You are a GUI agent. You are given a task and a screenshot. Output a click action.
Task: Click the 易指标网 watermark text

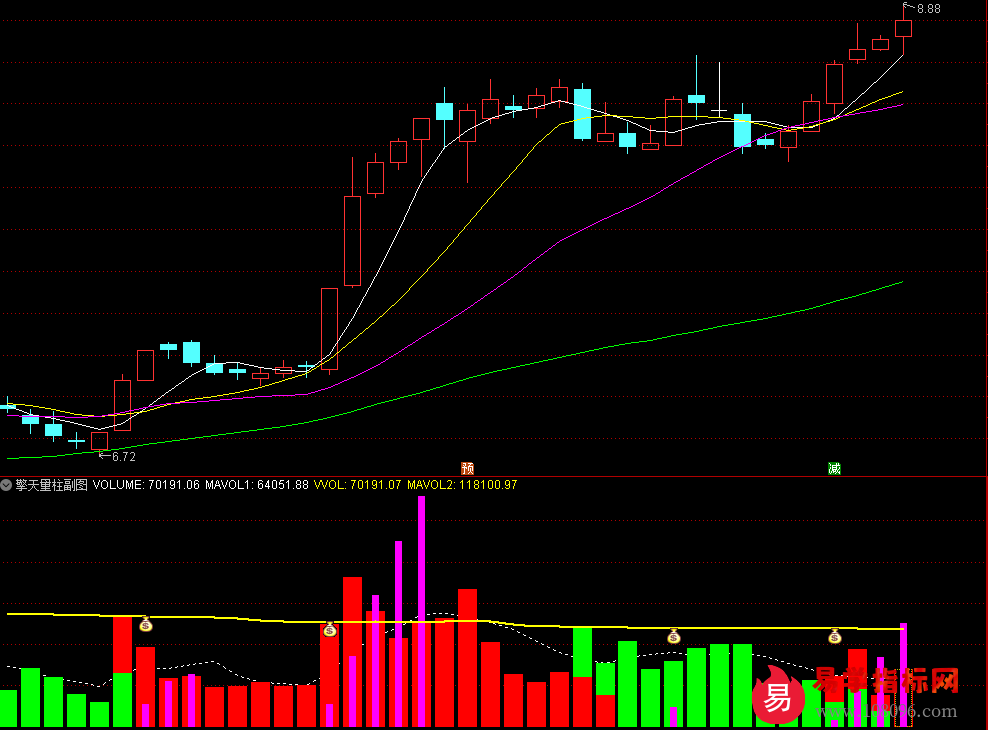point(888,682)
